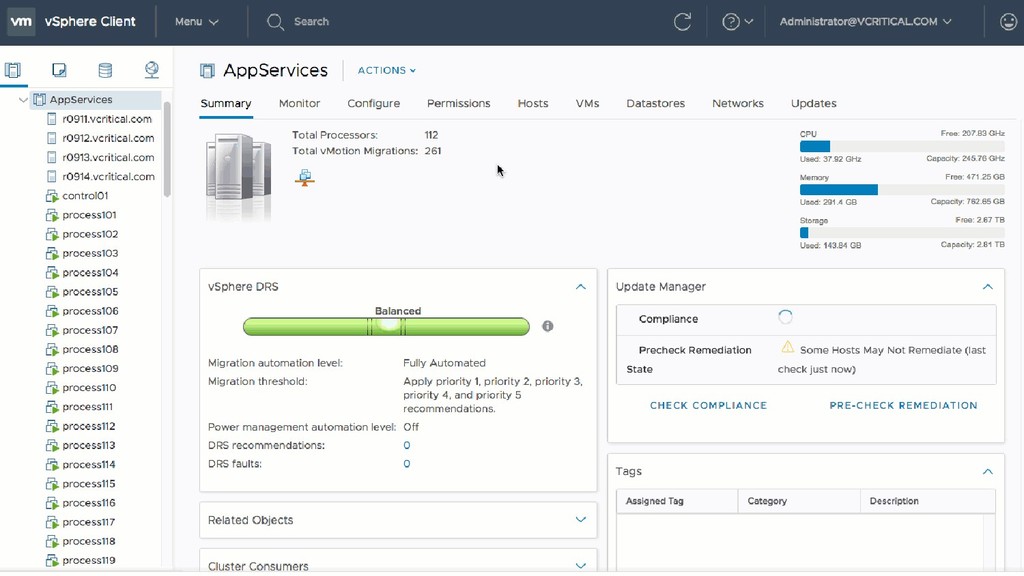Click the DRS balance info icon
The height and width of the screenshot is (576, 1024).
click(x=547, y=326)
